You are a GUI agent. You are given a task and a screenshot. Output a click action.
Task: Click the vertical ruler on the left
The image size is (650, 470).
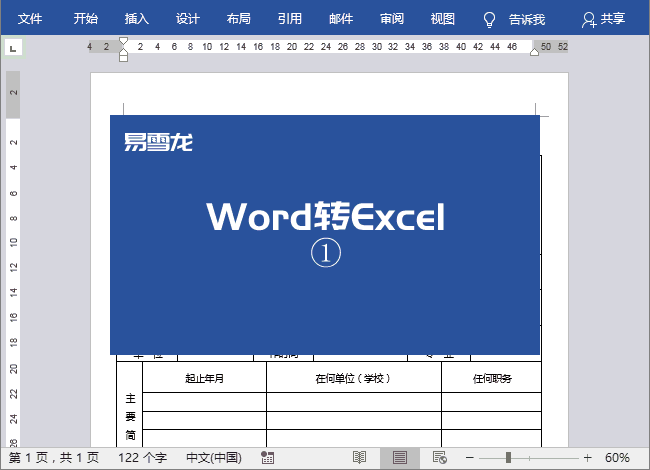click(13, 259)
